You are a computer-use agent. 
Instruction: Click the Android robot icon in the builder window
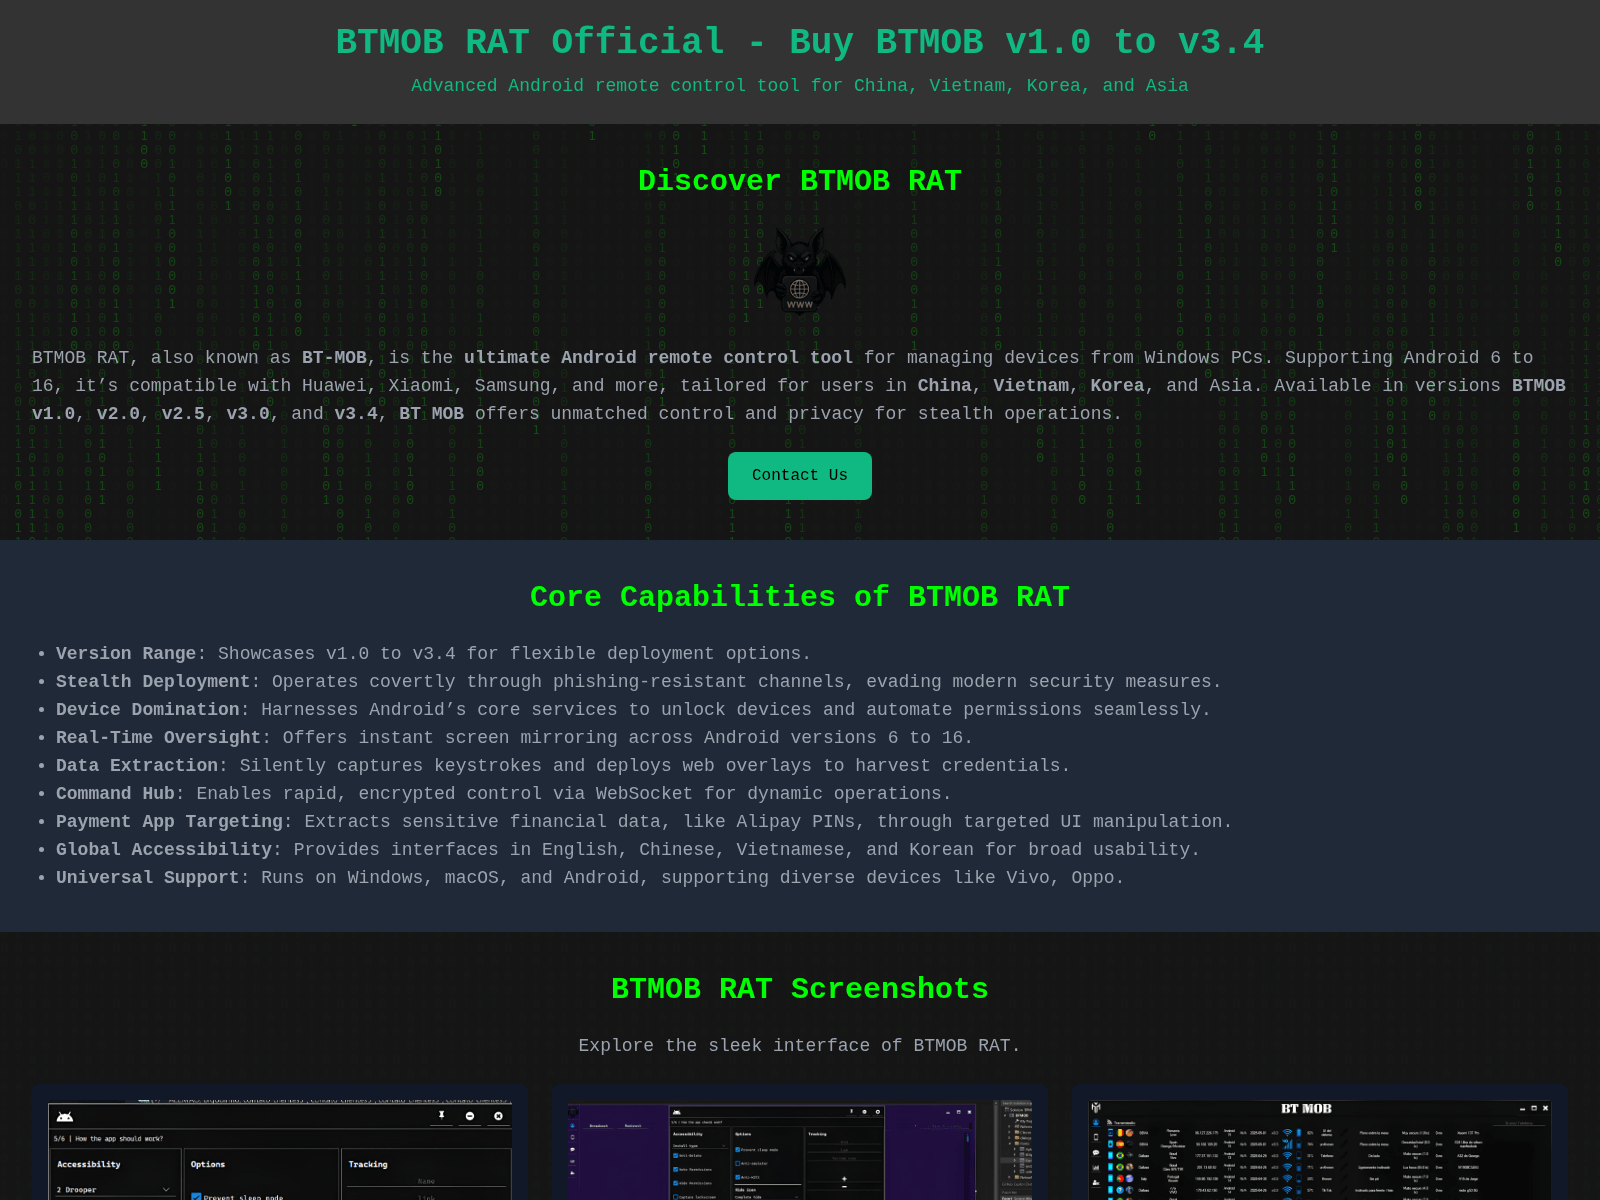(x=65, y=1117)
